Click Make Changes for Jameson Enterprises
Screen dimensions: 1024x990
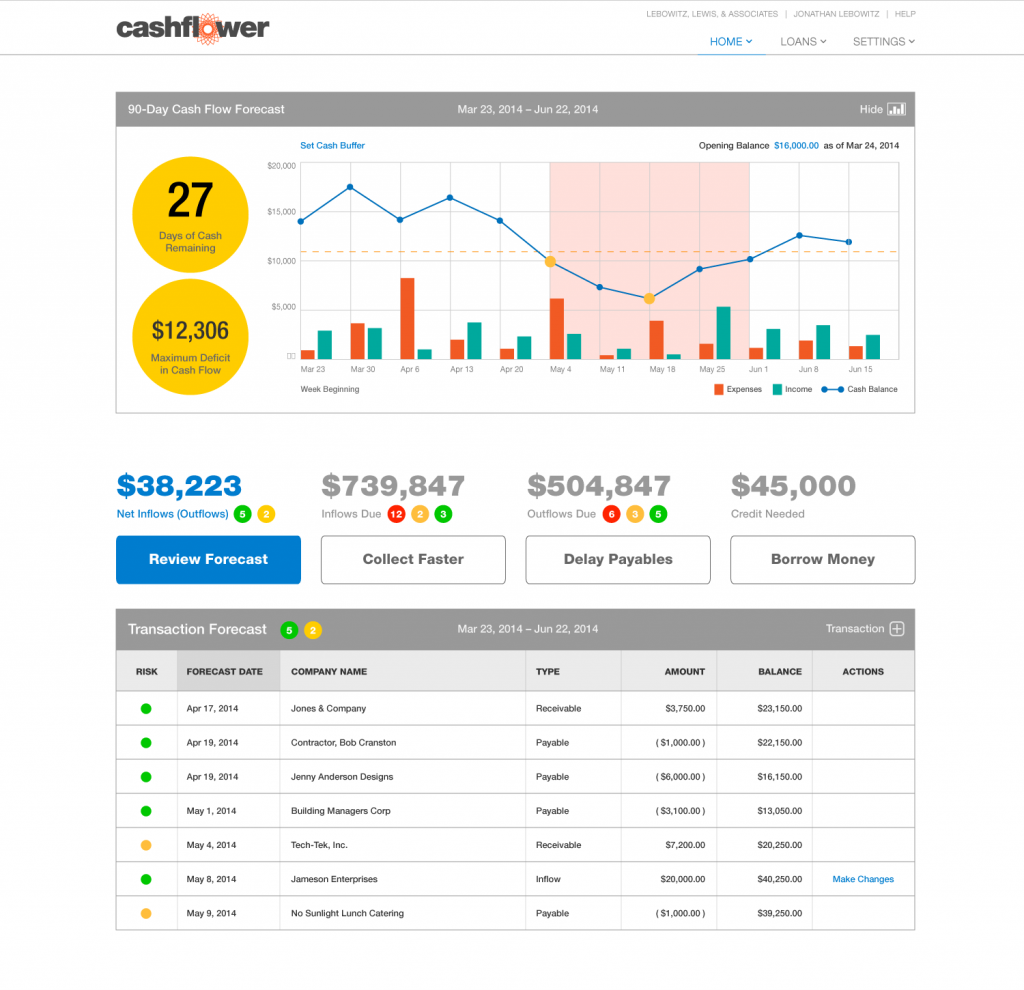pyautogui.click(x=862, y=879)
